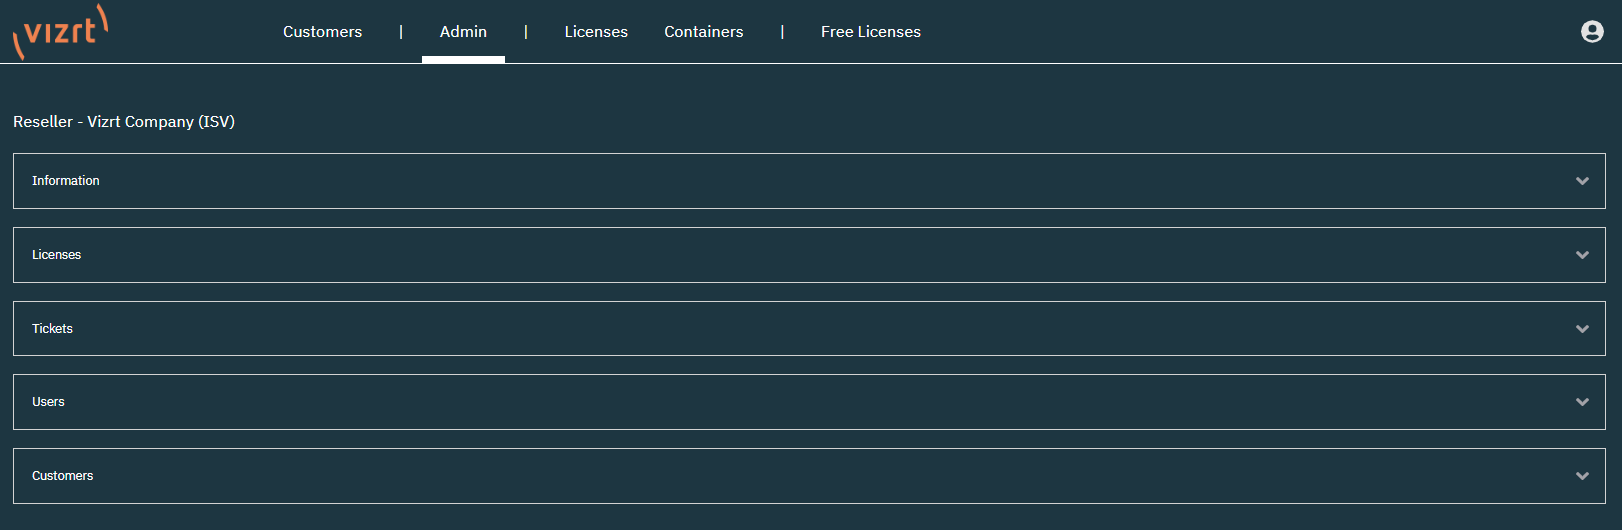Expand the Users panel chevron arrow
This screenshot has height=530, width=1622.
(1582, 402)
